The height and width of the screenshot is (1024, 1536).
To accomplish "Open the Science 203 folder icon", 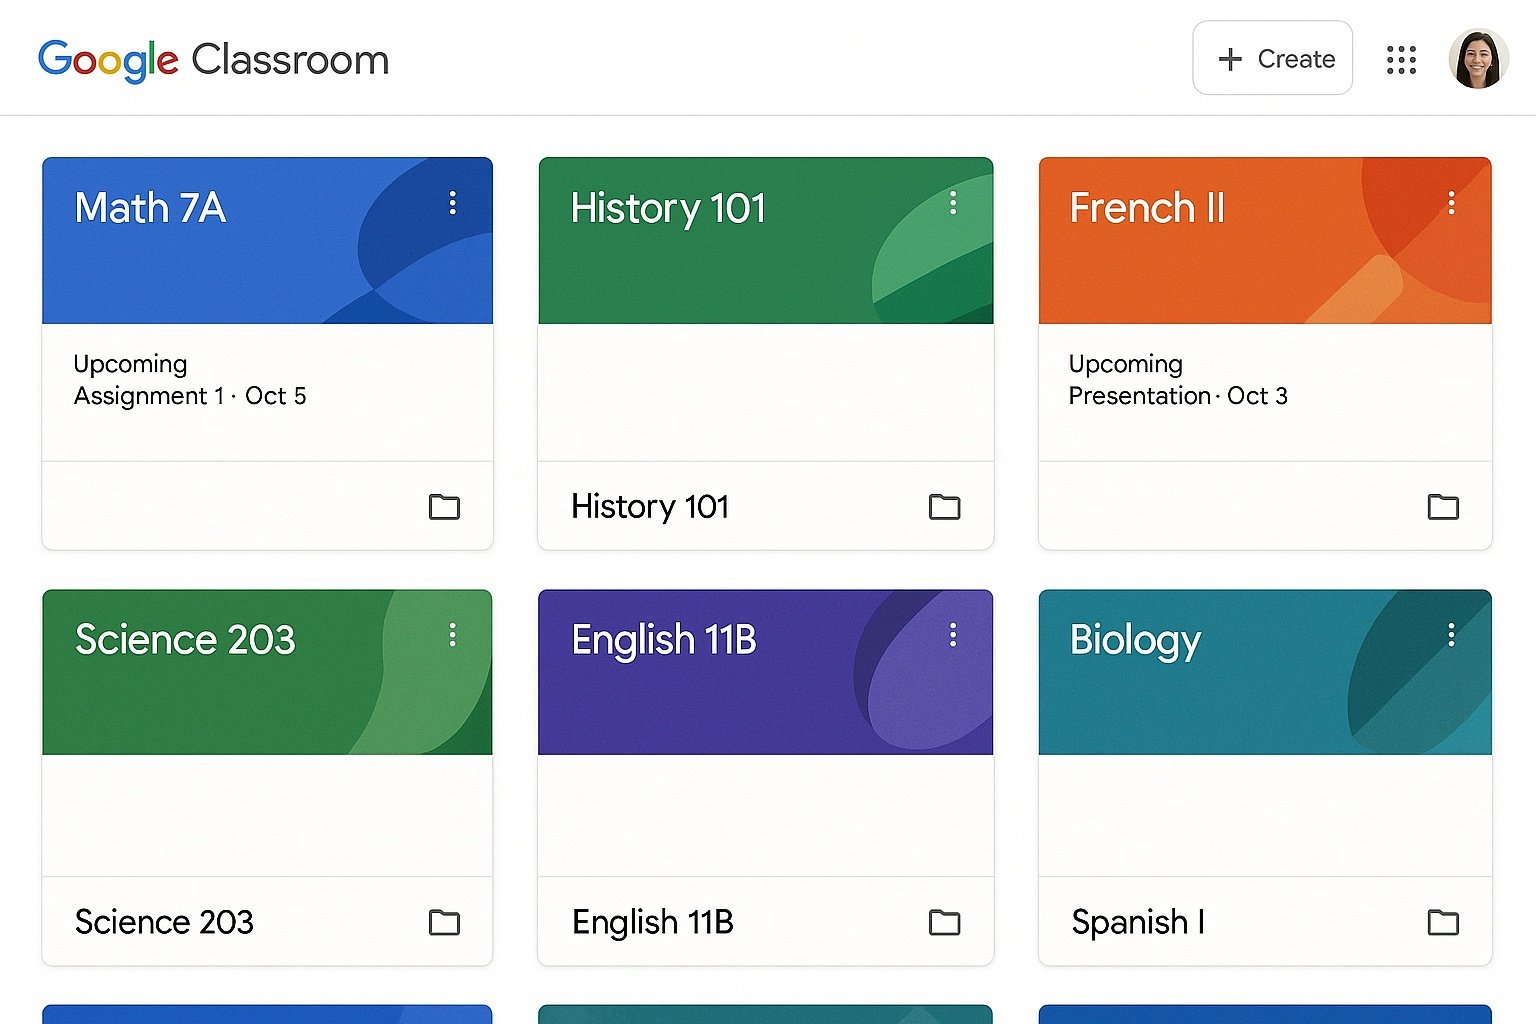I will (445, 922).
